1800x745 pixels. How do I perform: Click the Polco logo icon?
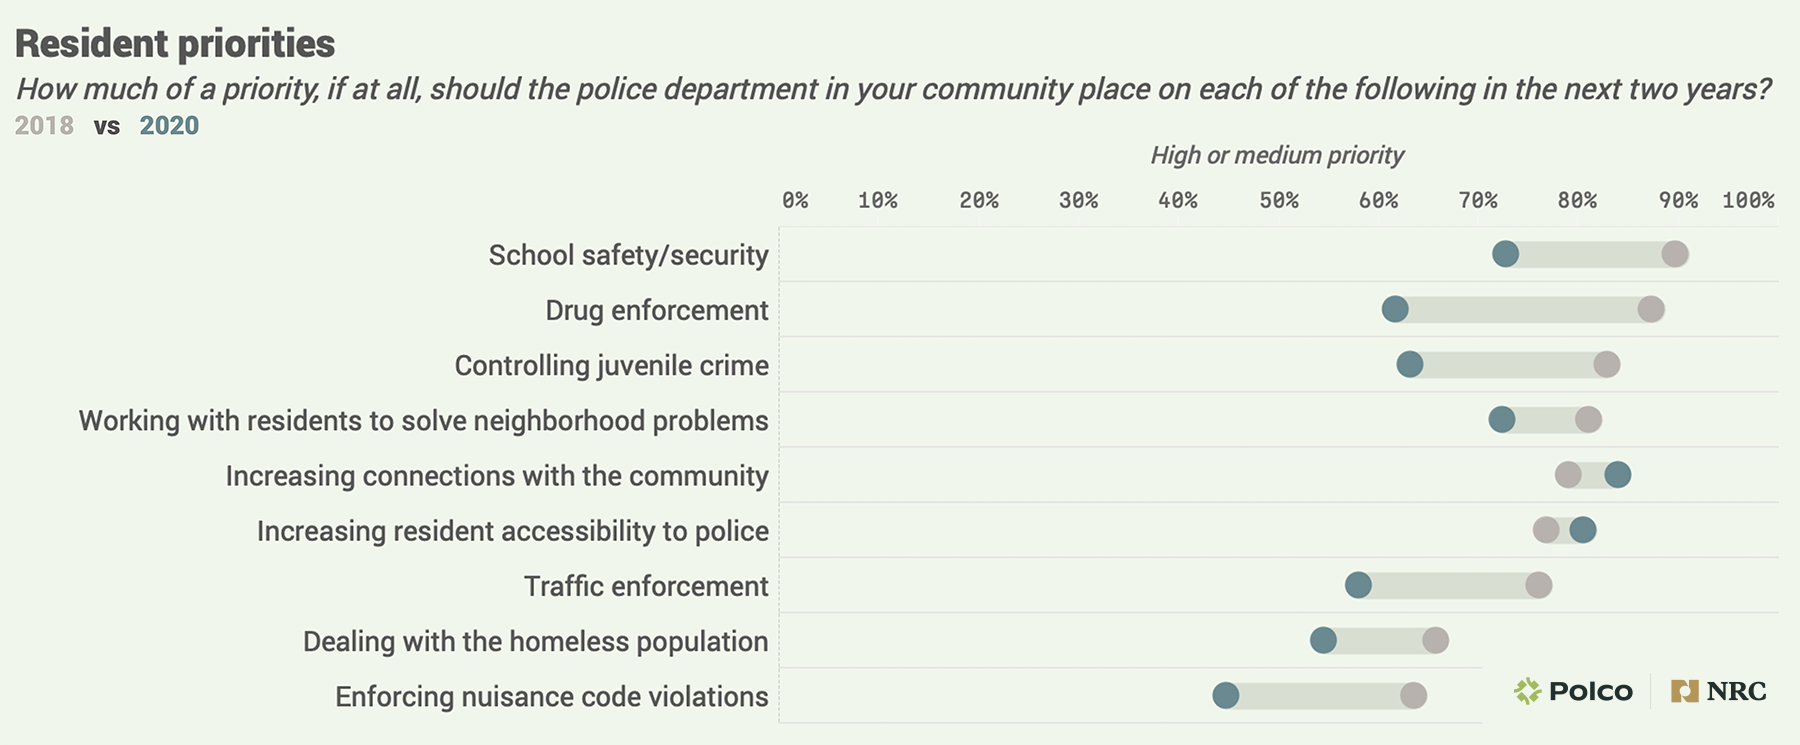[1527, 691]
